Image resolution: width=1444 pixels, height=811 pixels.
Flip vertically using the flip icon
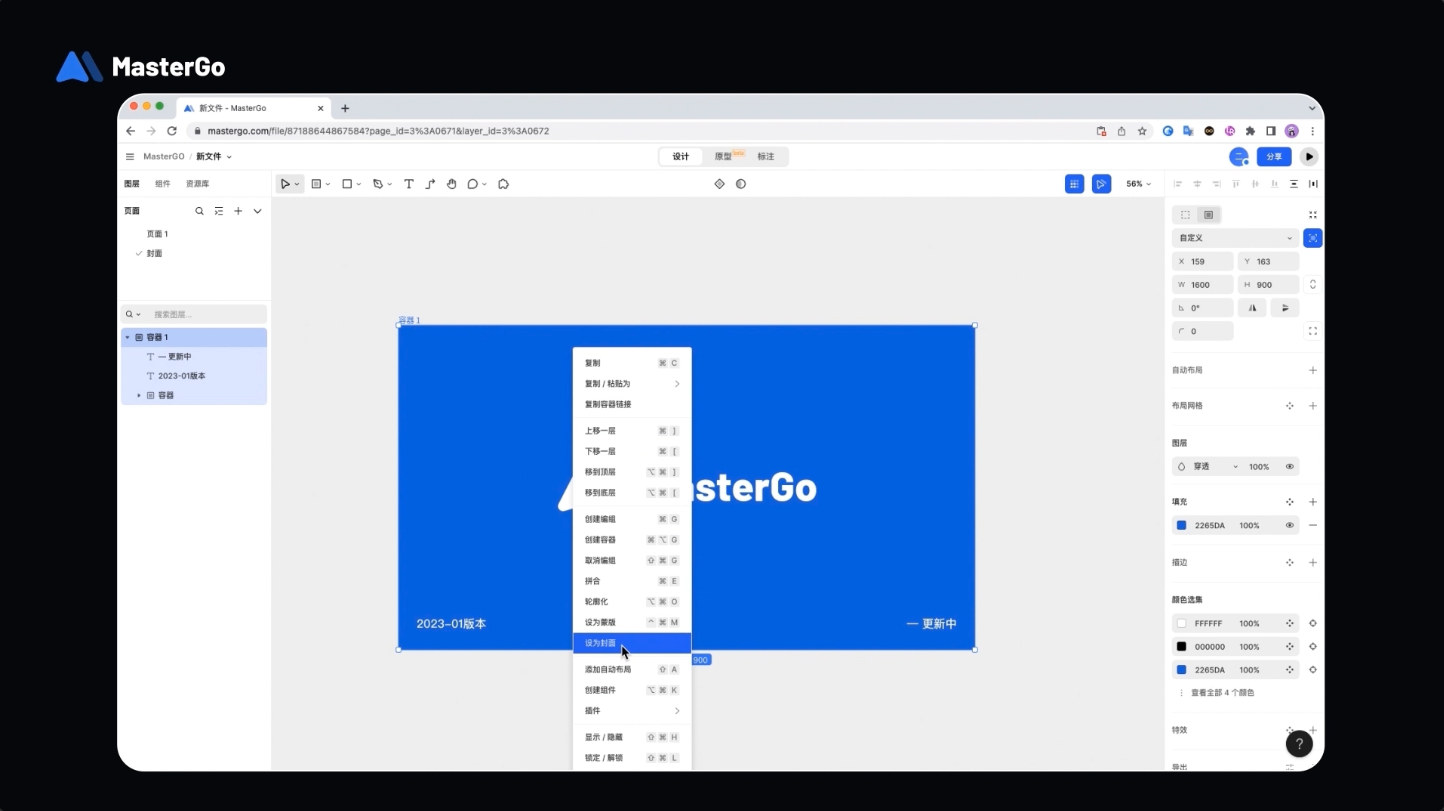(1285, 308)
